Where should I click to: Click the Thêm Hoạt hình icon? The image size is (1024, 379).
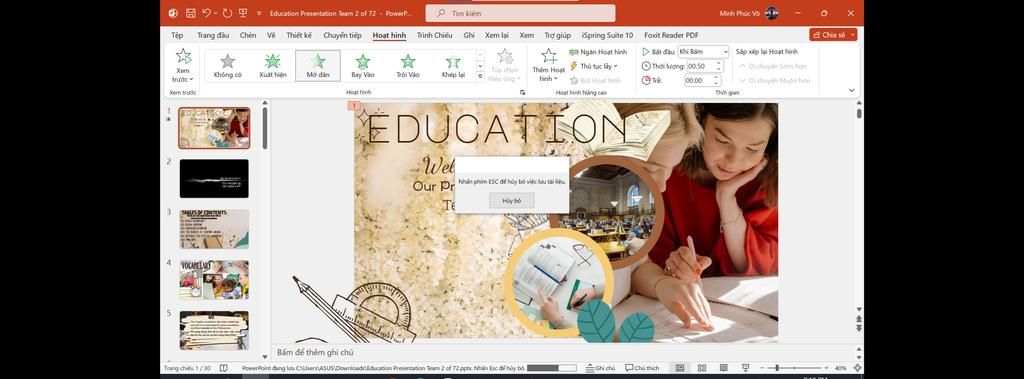(549, 56)
